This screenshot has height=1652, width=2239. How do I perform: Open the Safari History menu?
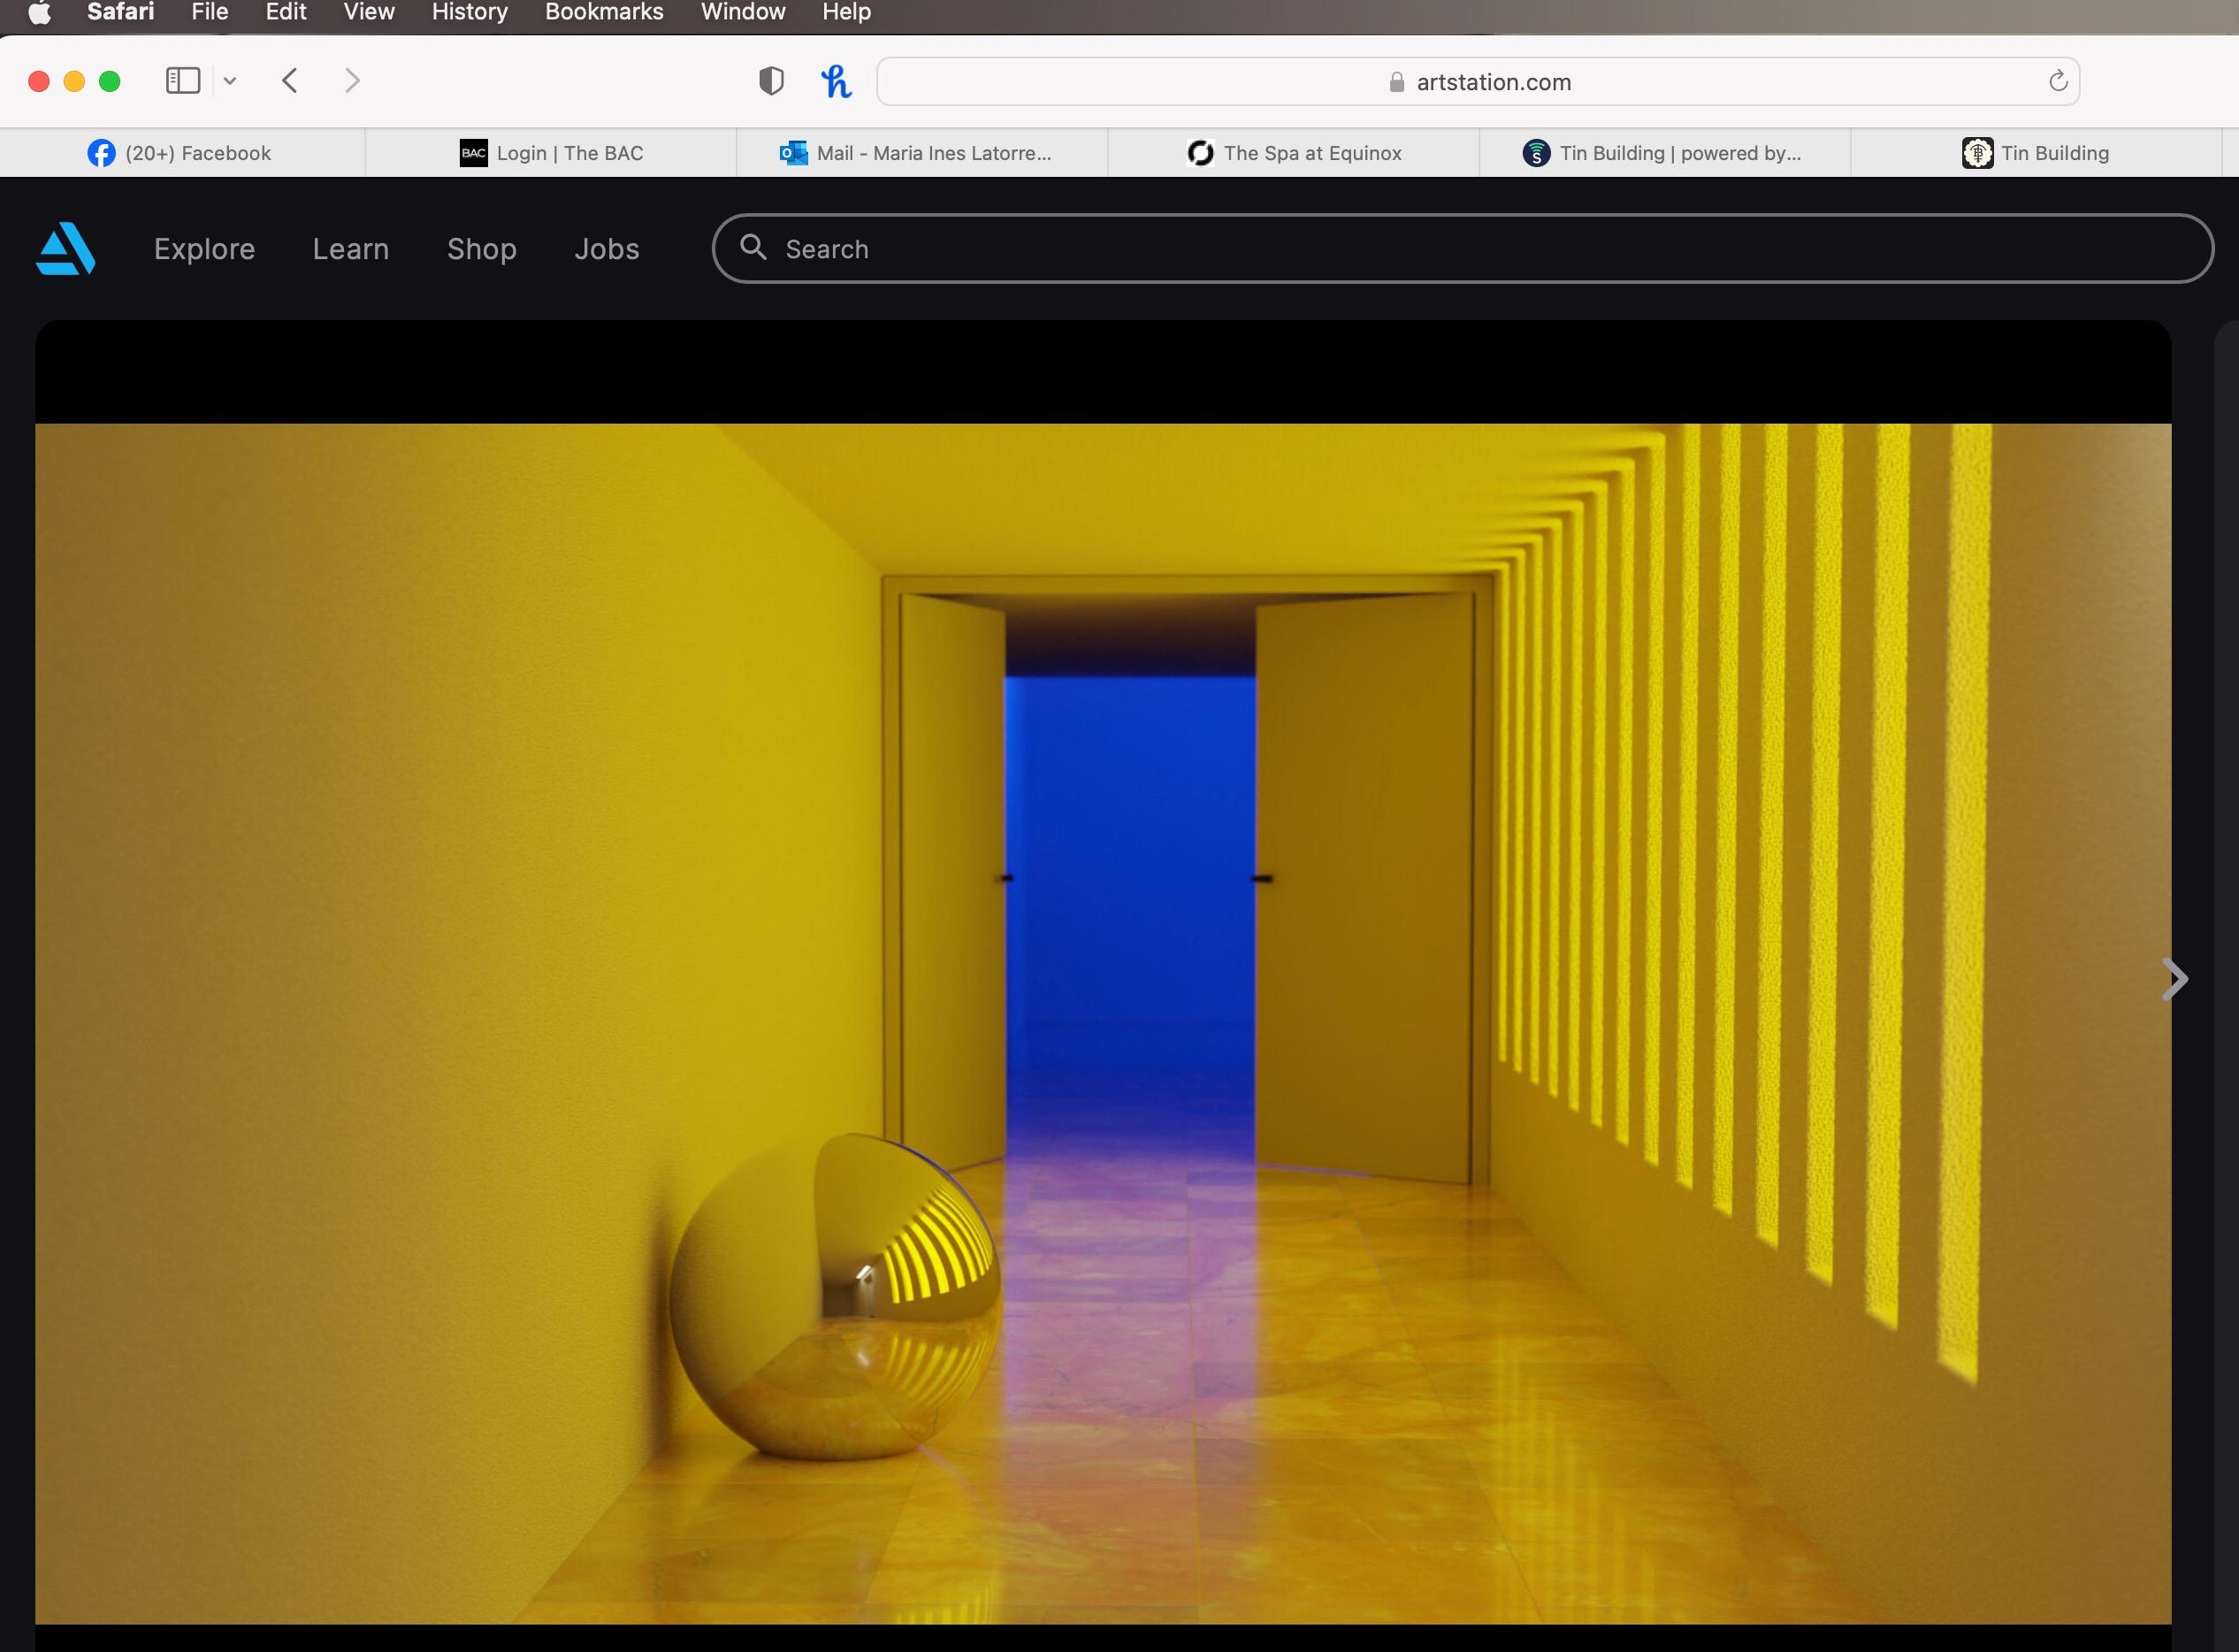point(469,13)
